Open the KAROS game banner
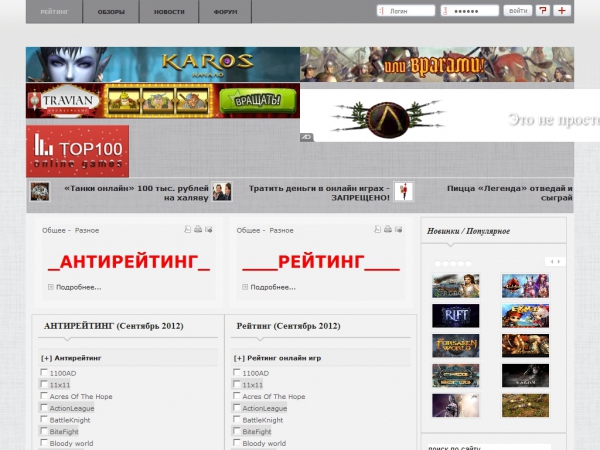This screenshot has width=600, height=450. click(x=163, y=64)
